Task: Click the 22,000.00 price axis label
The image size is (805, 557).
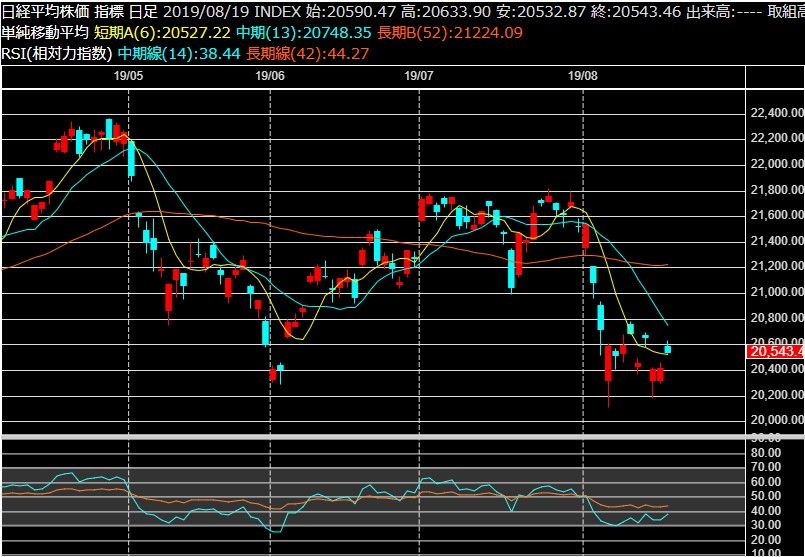Action: tap(777, 164)
